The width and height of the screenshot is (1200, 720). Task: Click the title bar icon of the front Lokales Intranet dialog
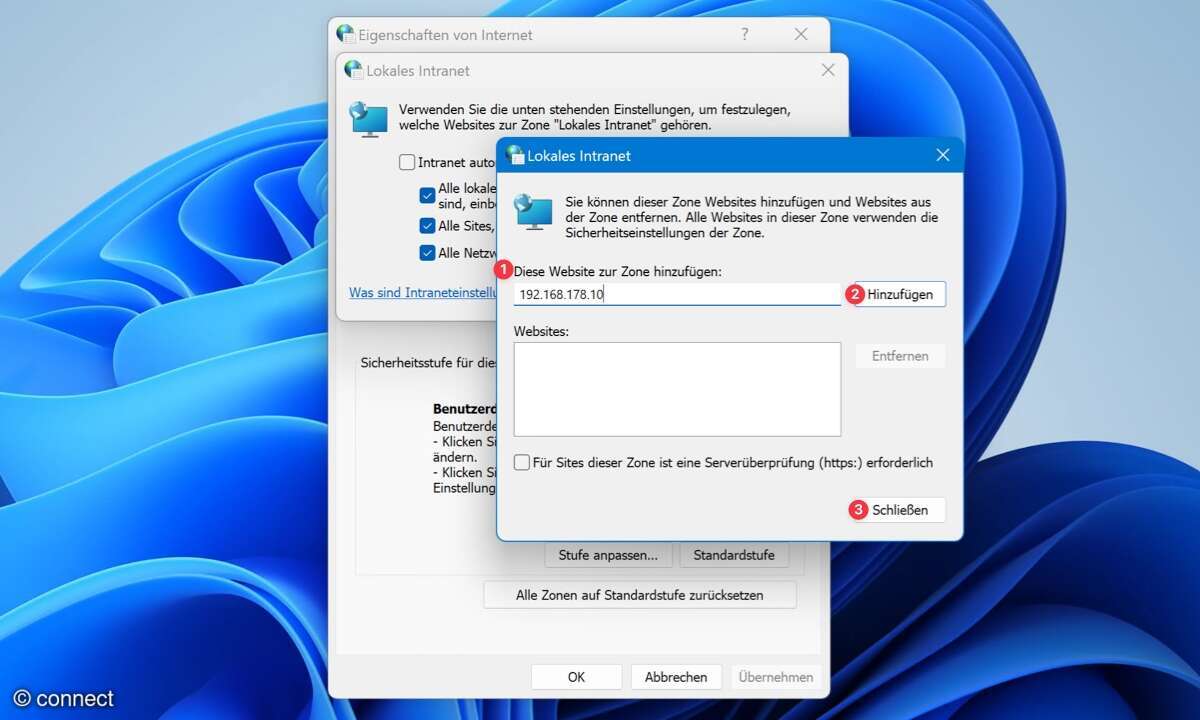pyautogui.click(x=515, y=155)
